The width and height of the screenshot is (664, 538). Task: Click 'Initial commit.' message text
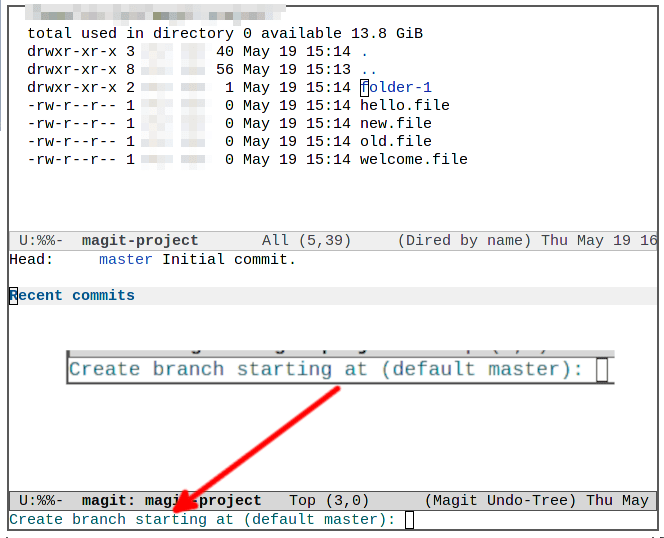tap(229, 259)
